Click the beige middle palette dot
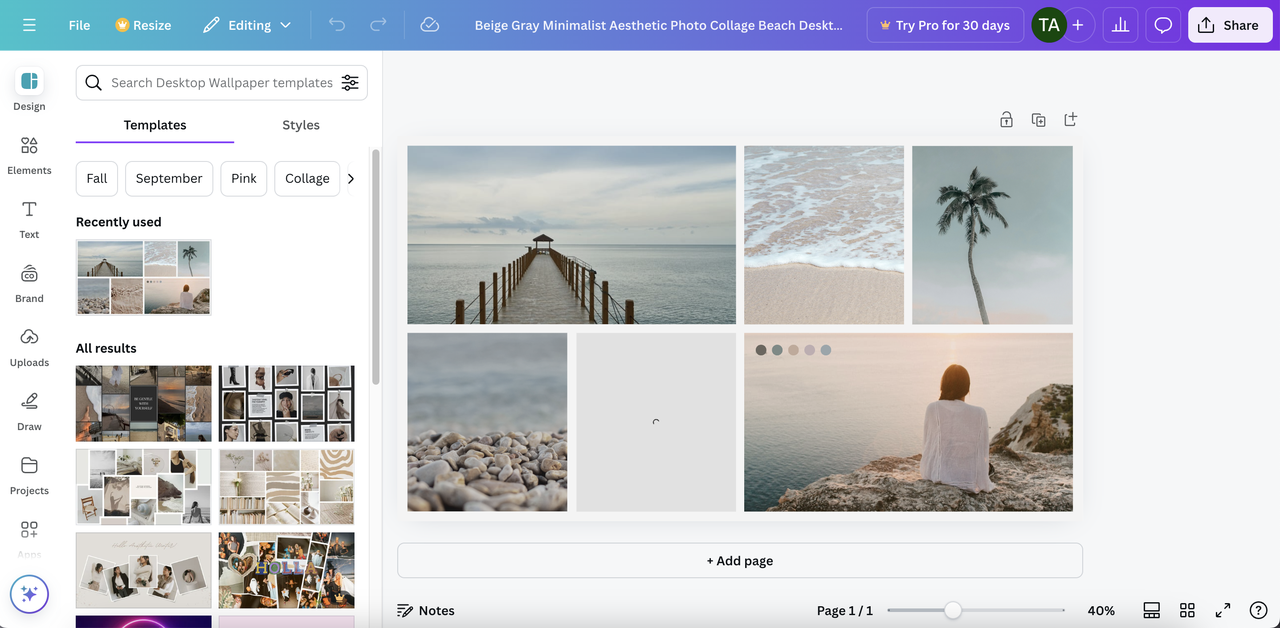The image size is (1280, 628). [793, 350]
